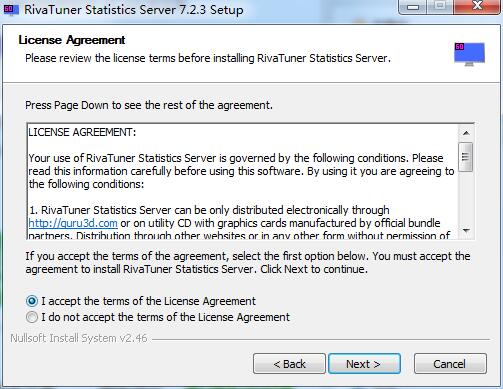The width and height of the screenshot is (503, 389).
Task: Click the Press Page Down instruction text
Action: pos(149,105)
